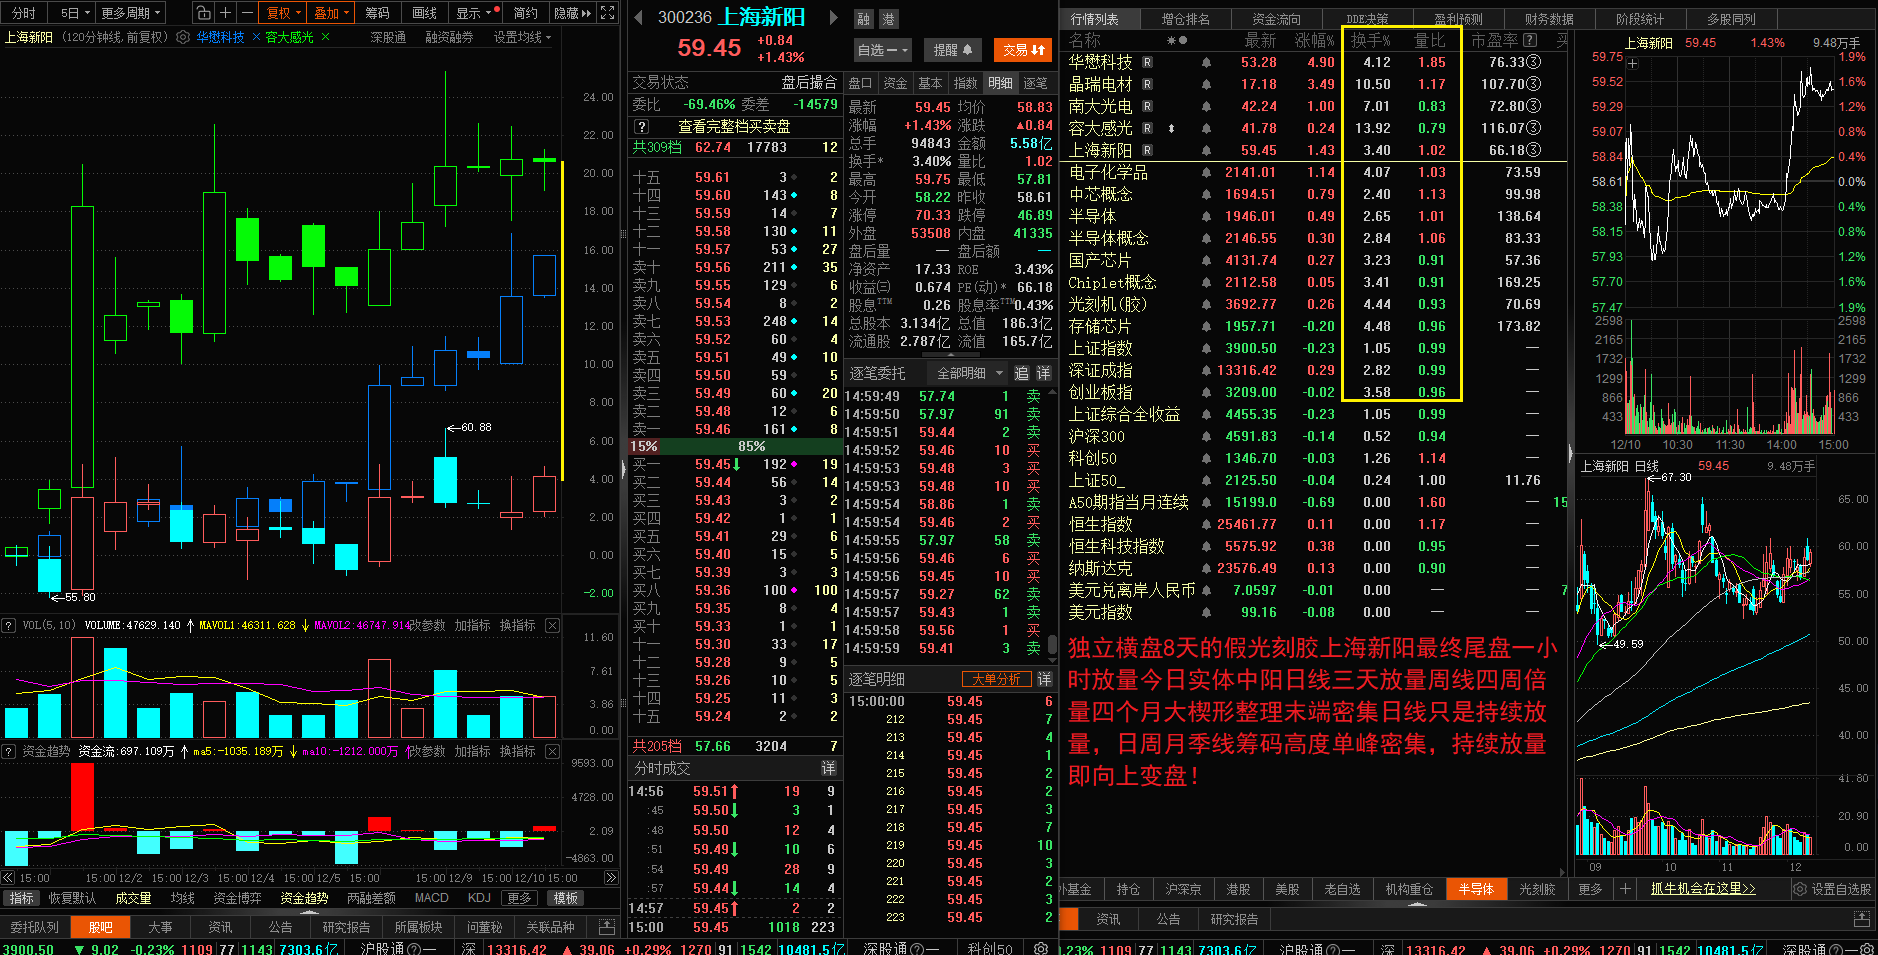Click the pop-out icon beside 关联品种
The width and height of the screenshot is (1878, 955).
tap(606, 927)
